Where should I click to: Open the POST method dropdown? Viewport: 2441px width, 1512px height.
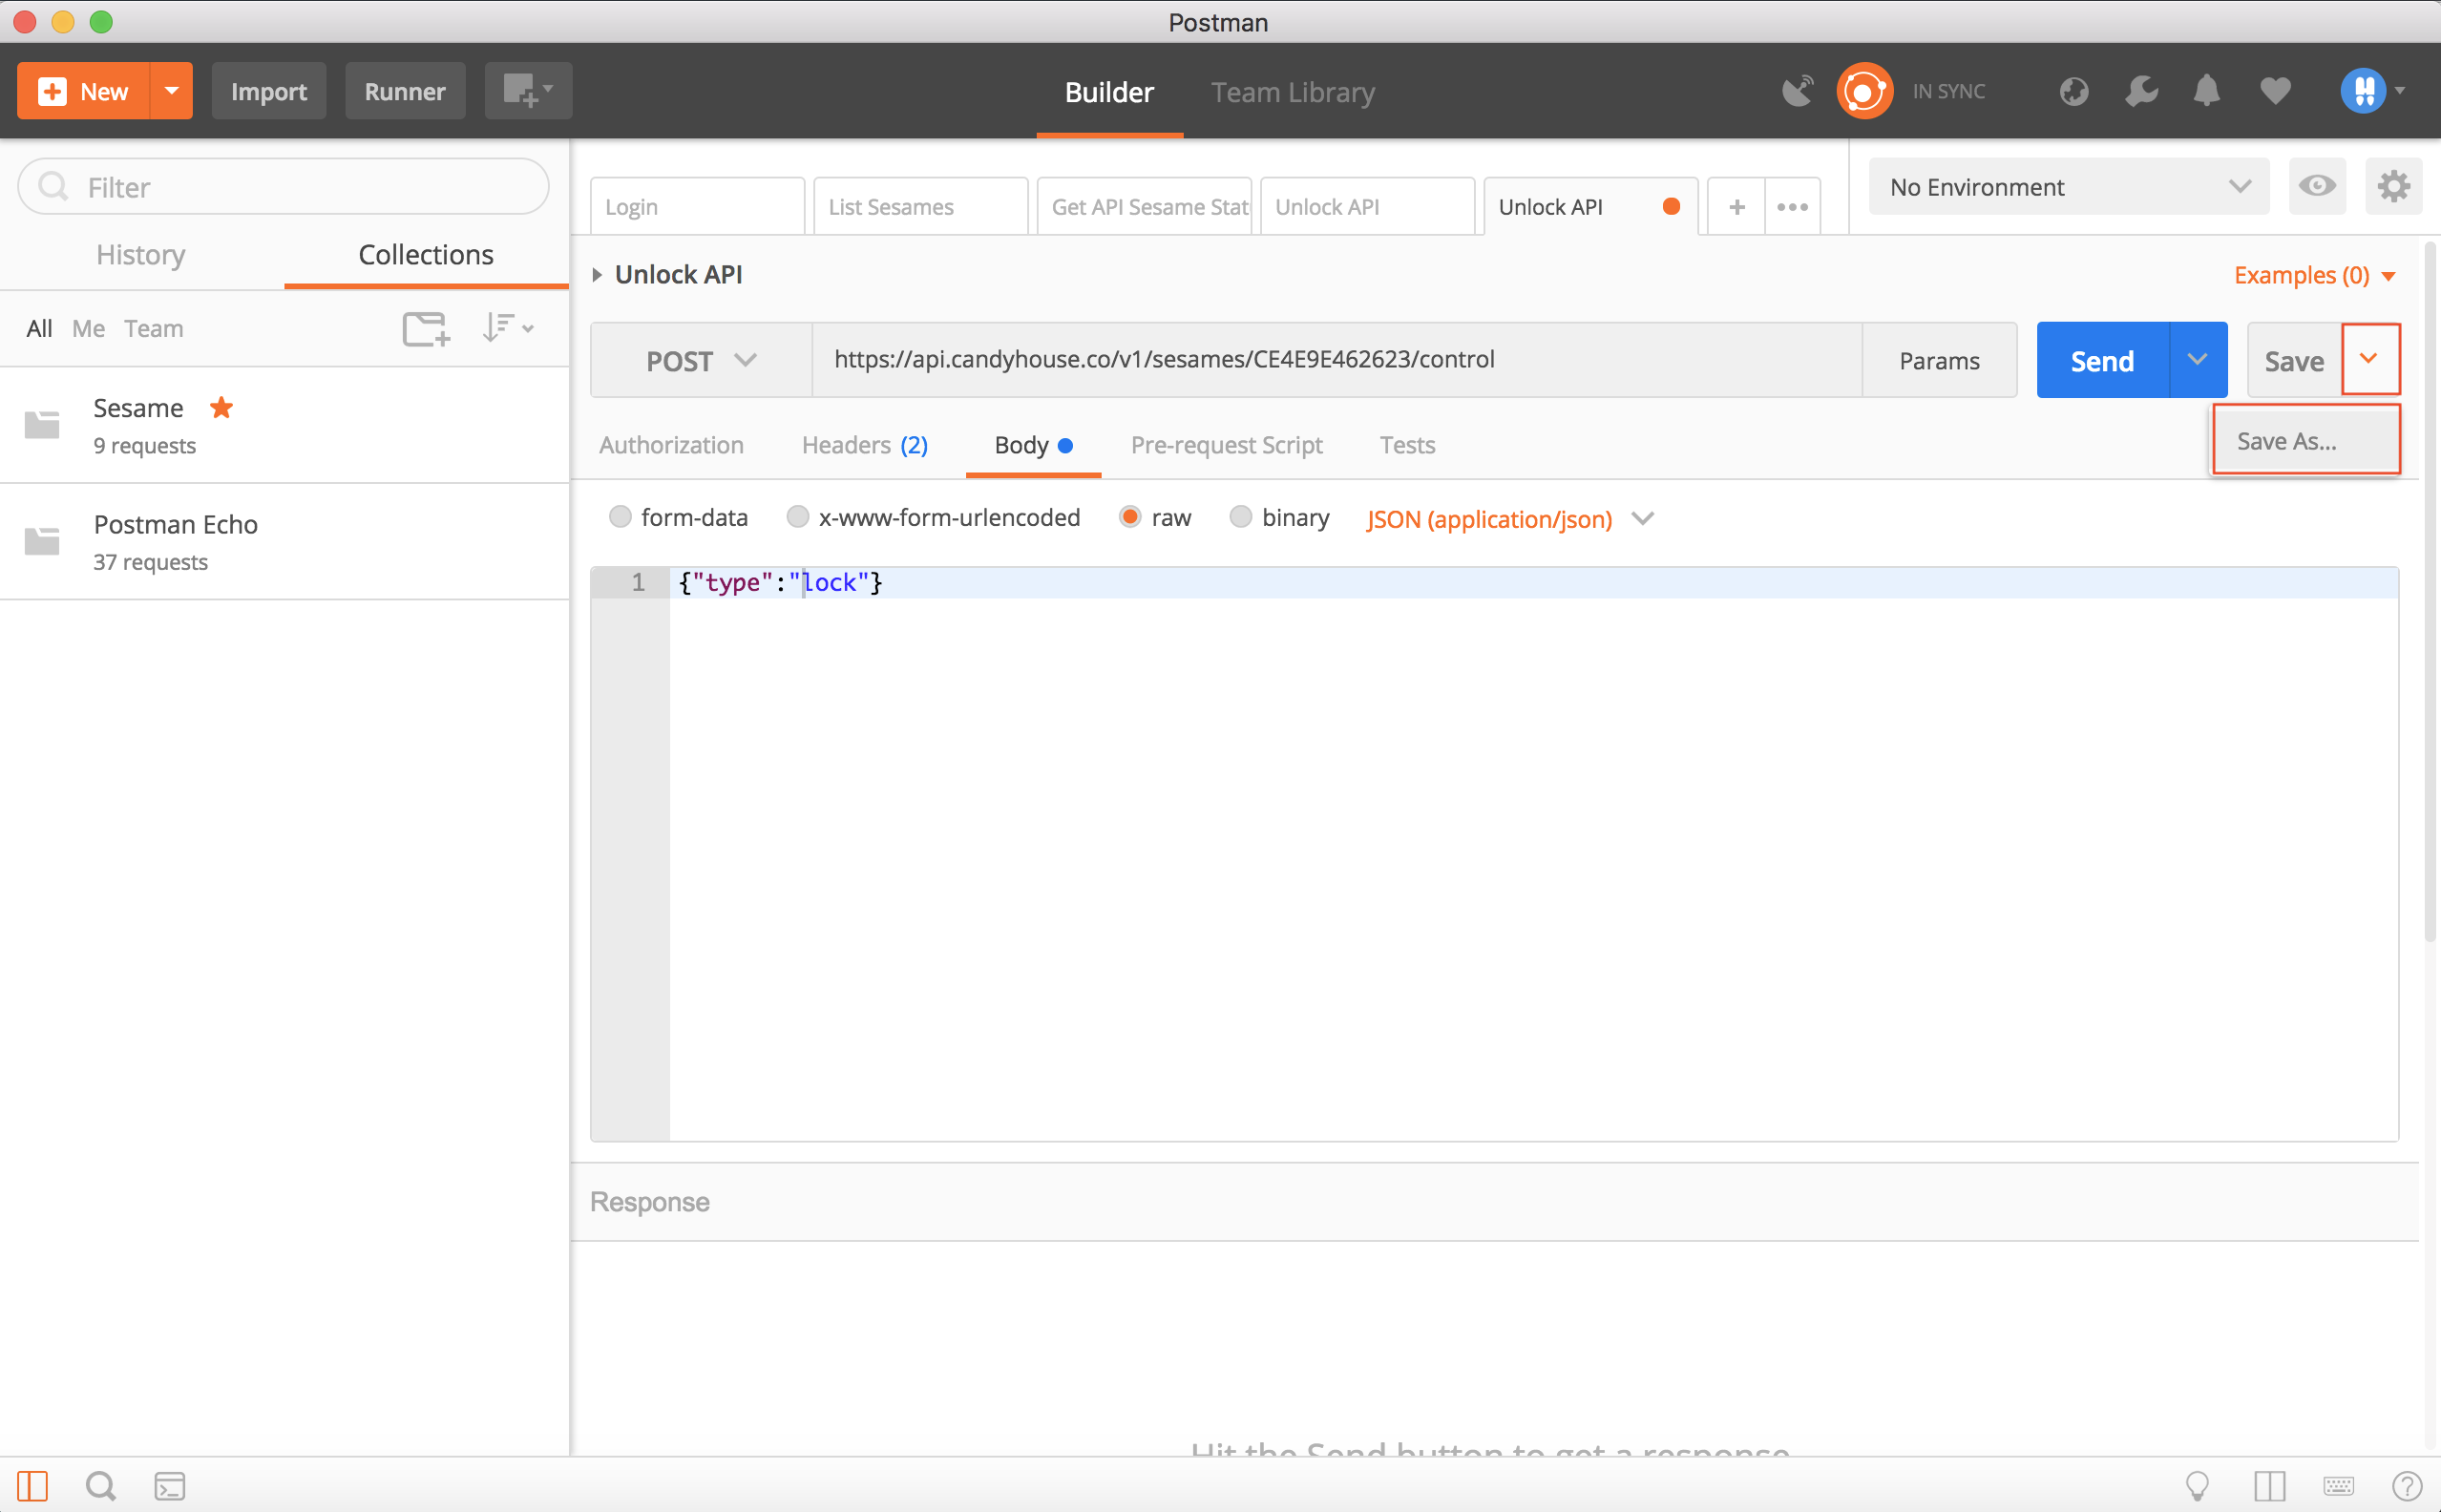pos(701,360)
